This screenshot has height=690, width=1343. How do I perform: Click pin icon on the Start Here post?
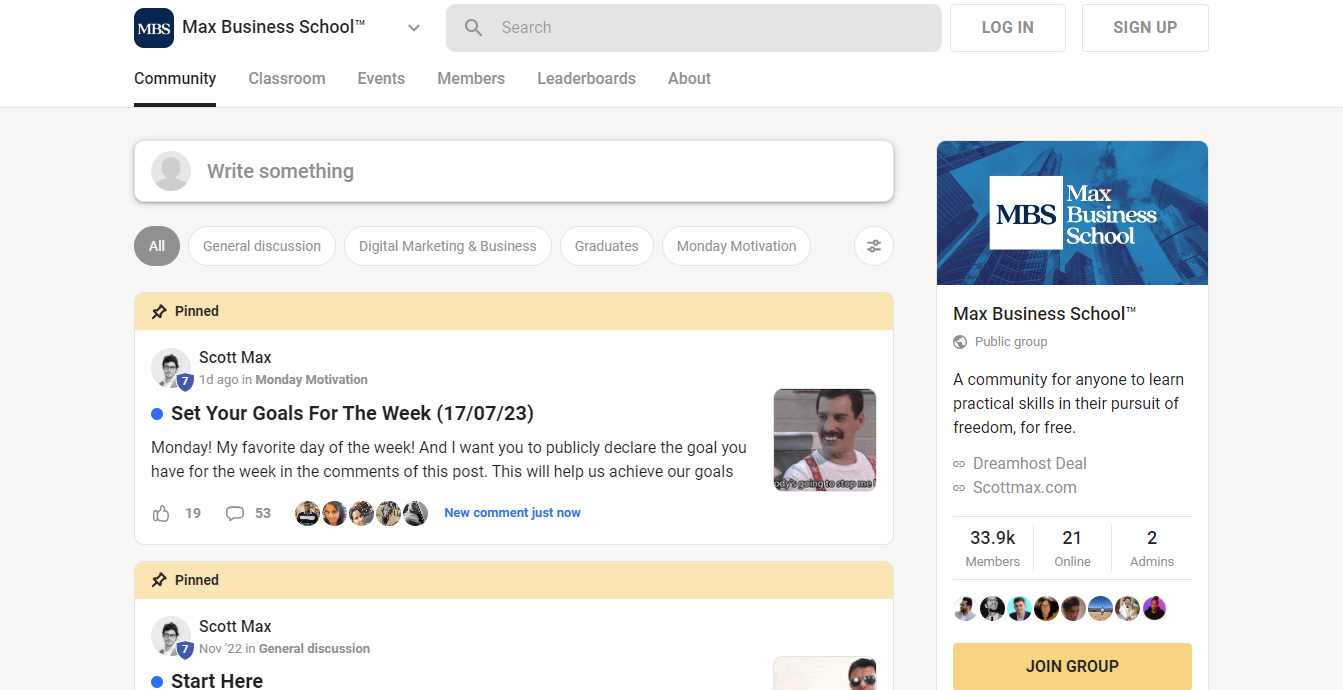[x=159, y=580]
